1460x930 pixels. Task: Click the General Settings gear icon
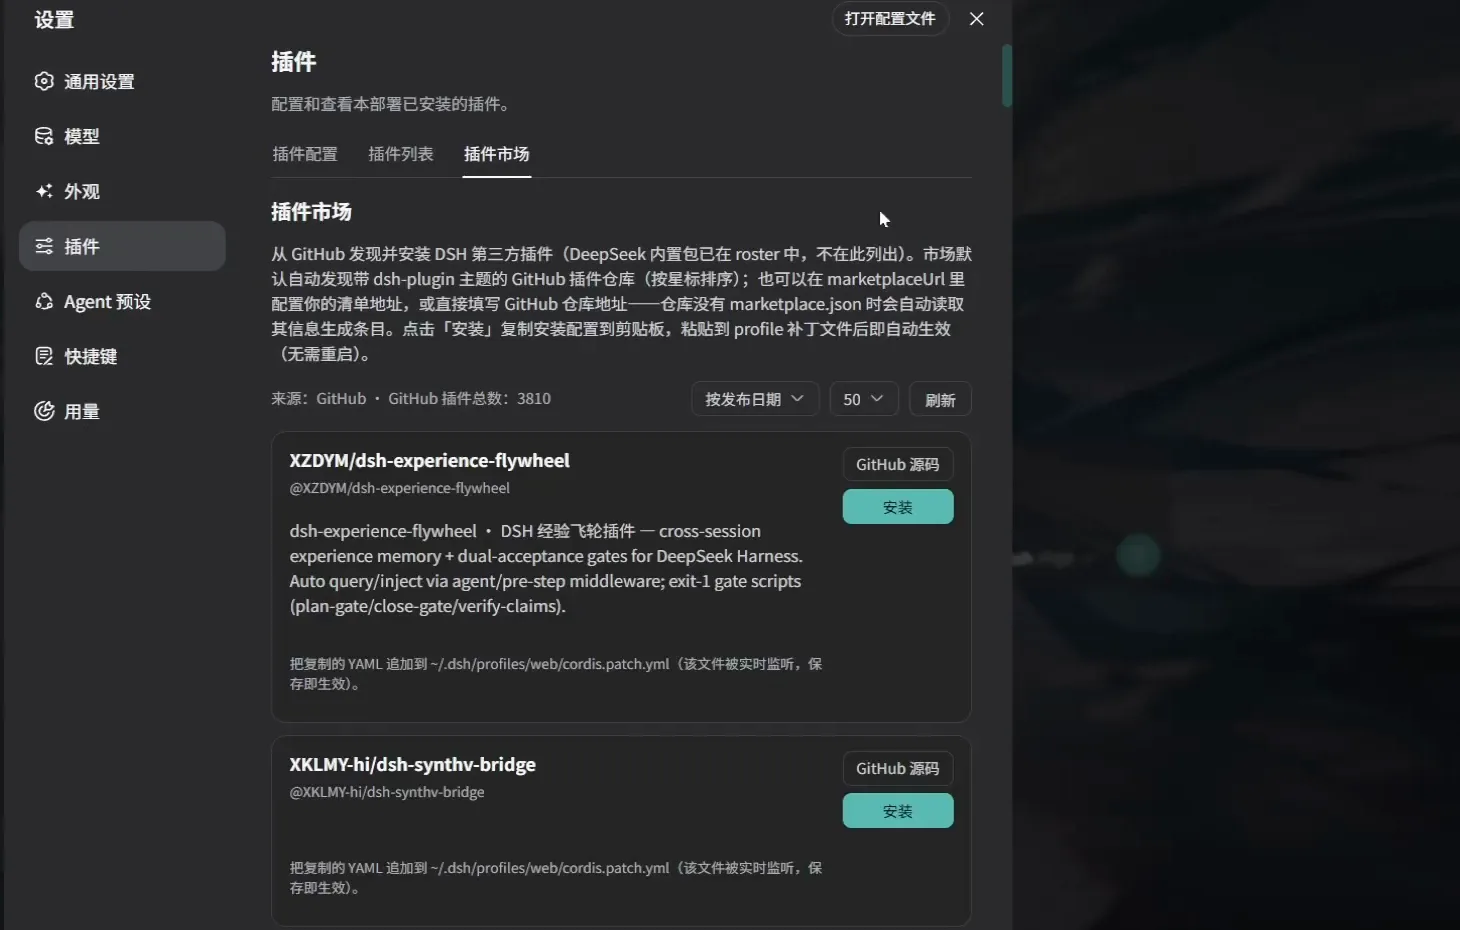[44, 81]
